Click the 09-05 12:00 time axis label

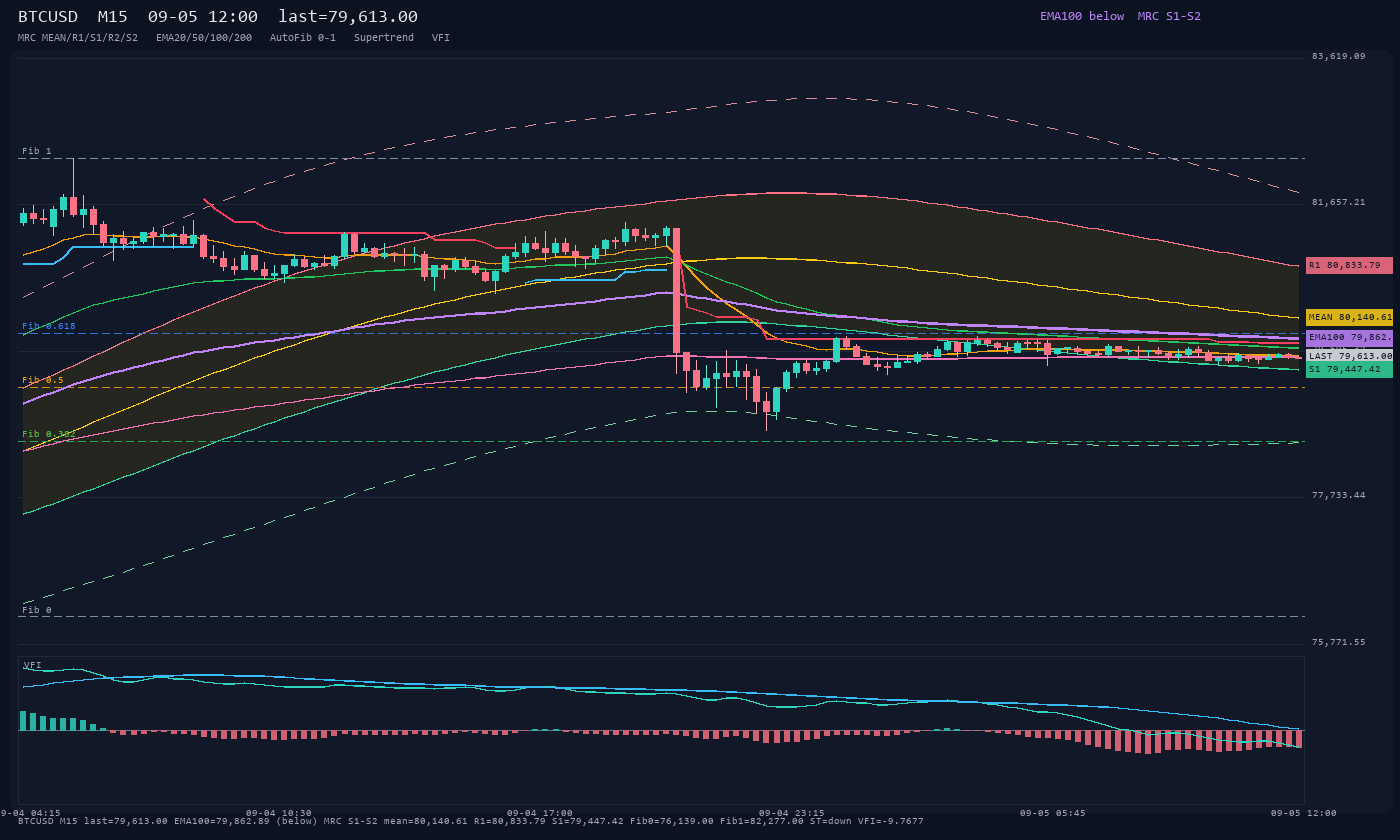tap(1304, 813)
